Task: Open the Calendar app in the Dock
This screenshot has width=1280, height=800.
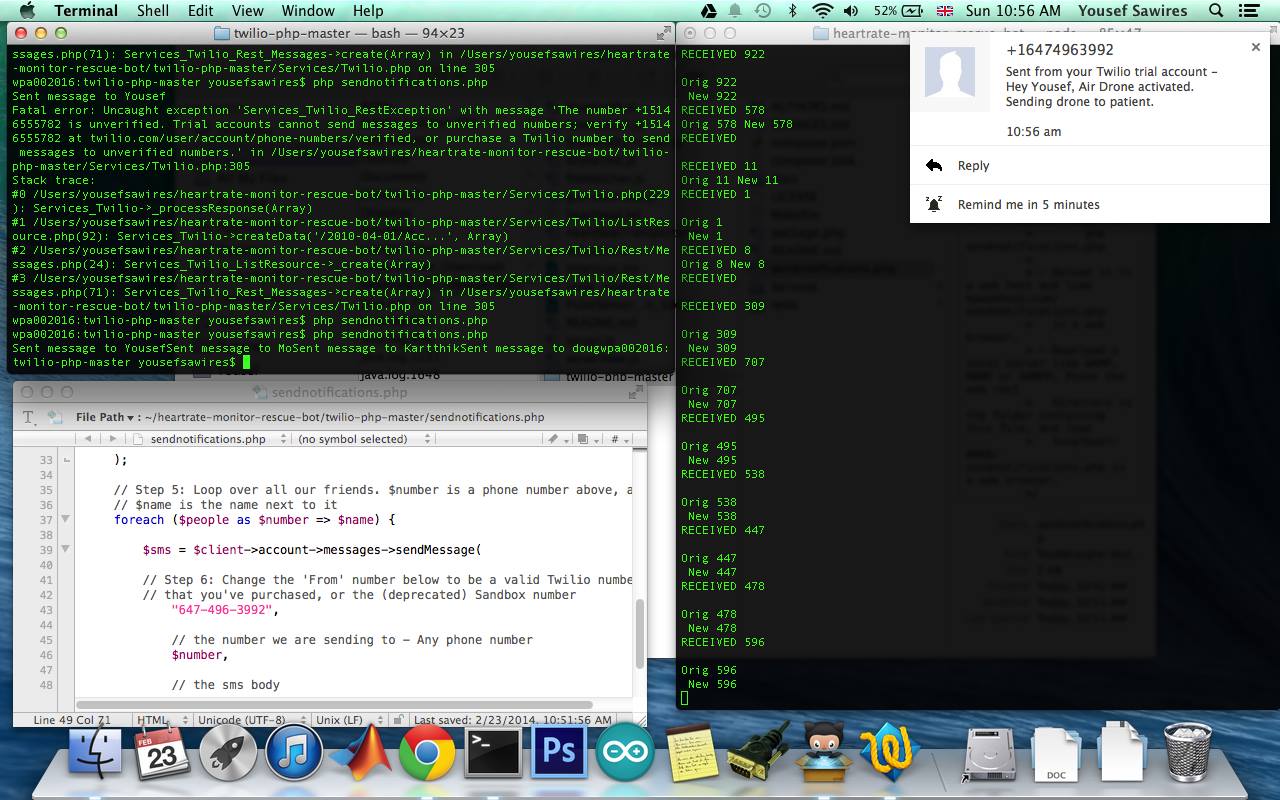Action: [x=161, y=752]
